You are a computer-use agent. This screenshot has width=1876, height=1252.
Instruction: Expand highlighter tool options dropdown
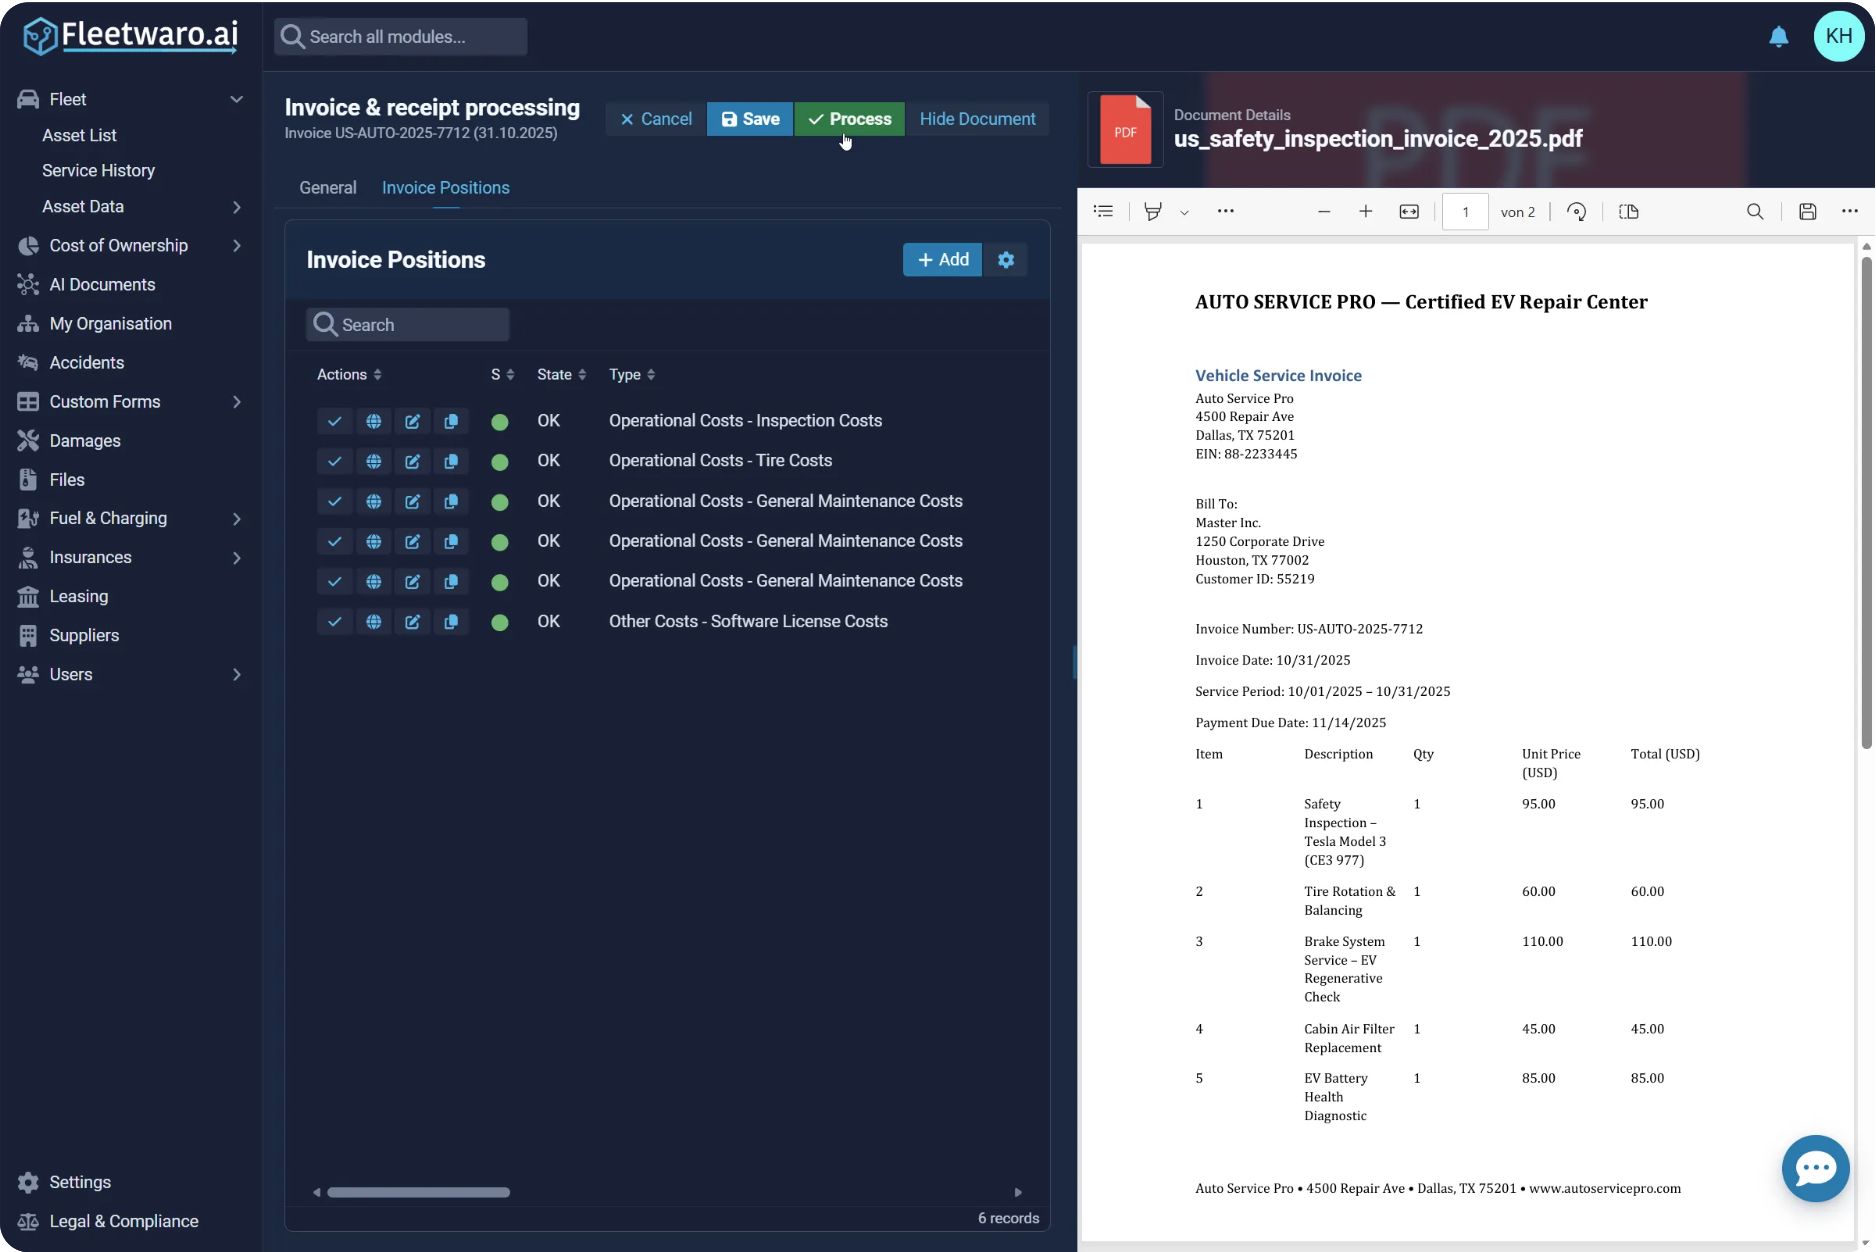(x=1184, y=213)
